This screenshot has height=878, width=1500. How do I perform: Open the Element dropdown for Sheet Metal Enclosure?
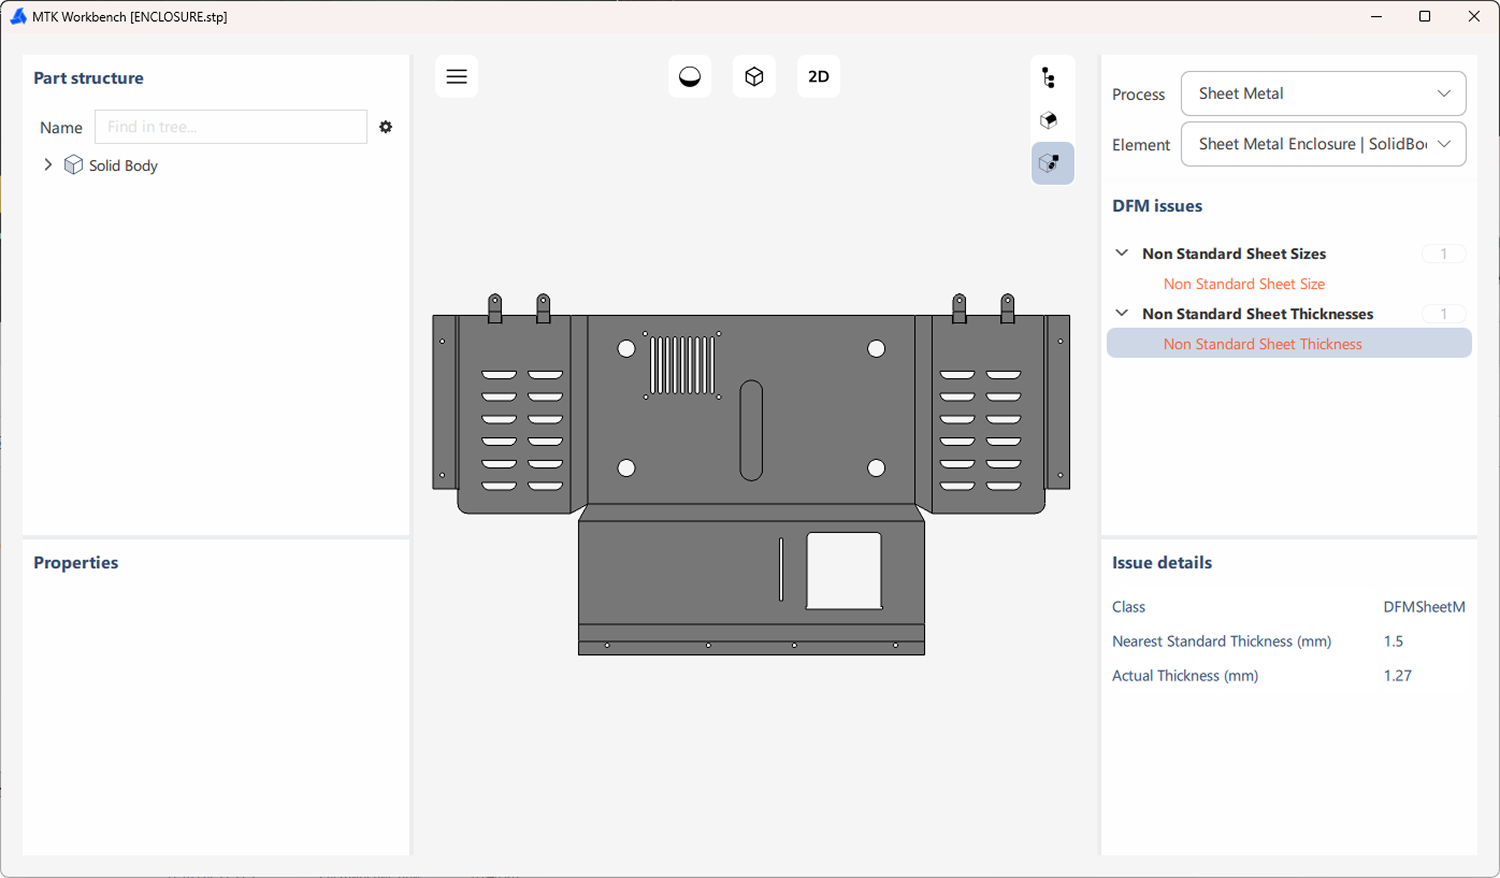[x=1323, y=144]
